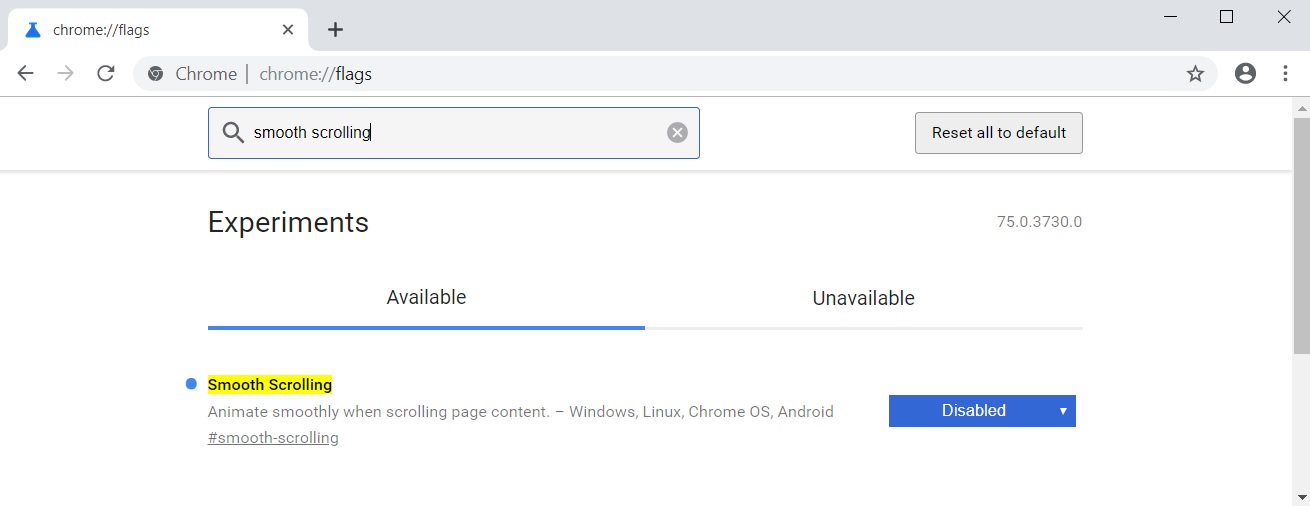
Task: Click the forward navigation arrow
Action: pos(66,74)
